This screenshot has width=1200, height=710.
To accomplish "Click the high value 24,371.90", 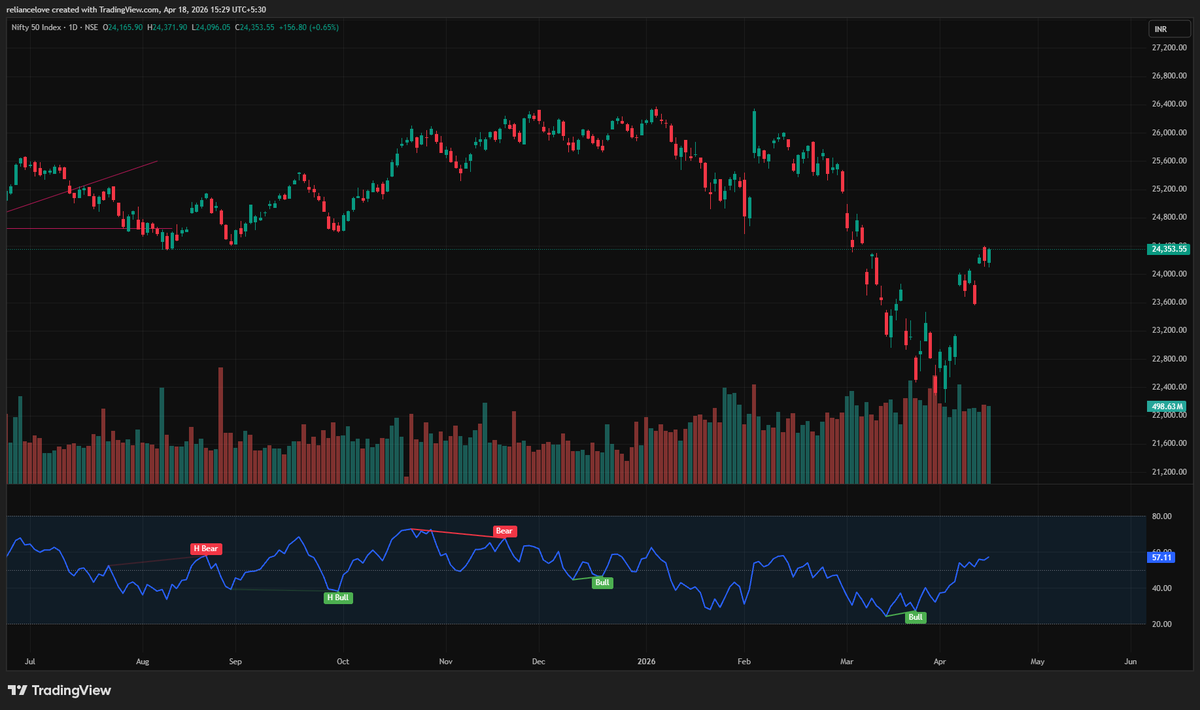I will click(169, 27).
